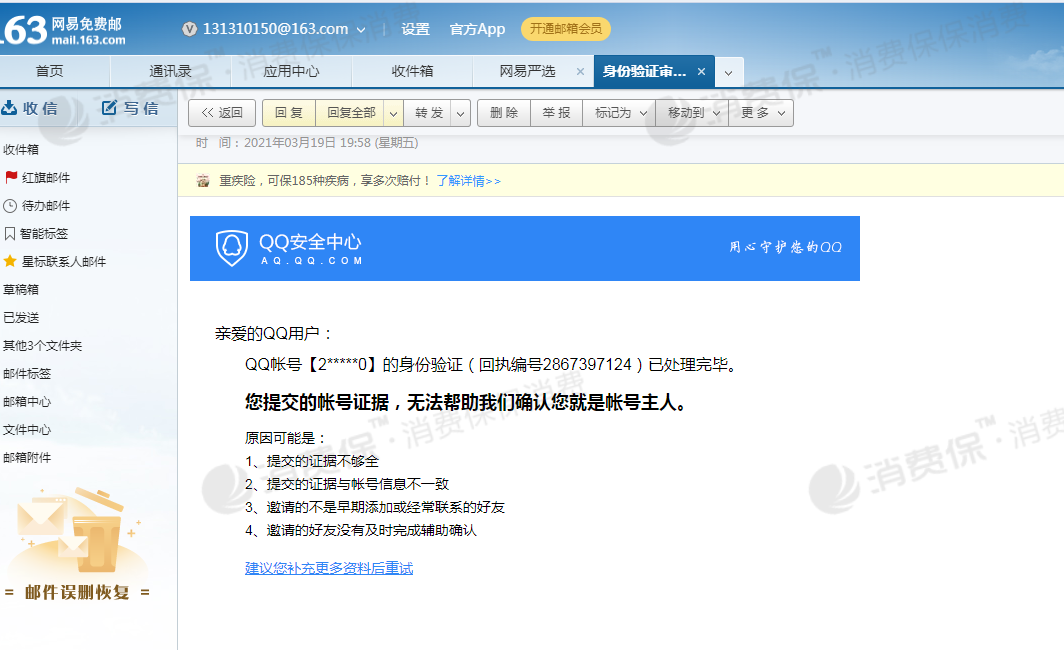1064x650 pixels.
Task: Expand the account dropdown next to the email address
Action: pos(361,30)
